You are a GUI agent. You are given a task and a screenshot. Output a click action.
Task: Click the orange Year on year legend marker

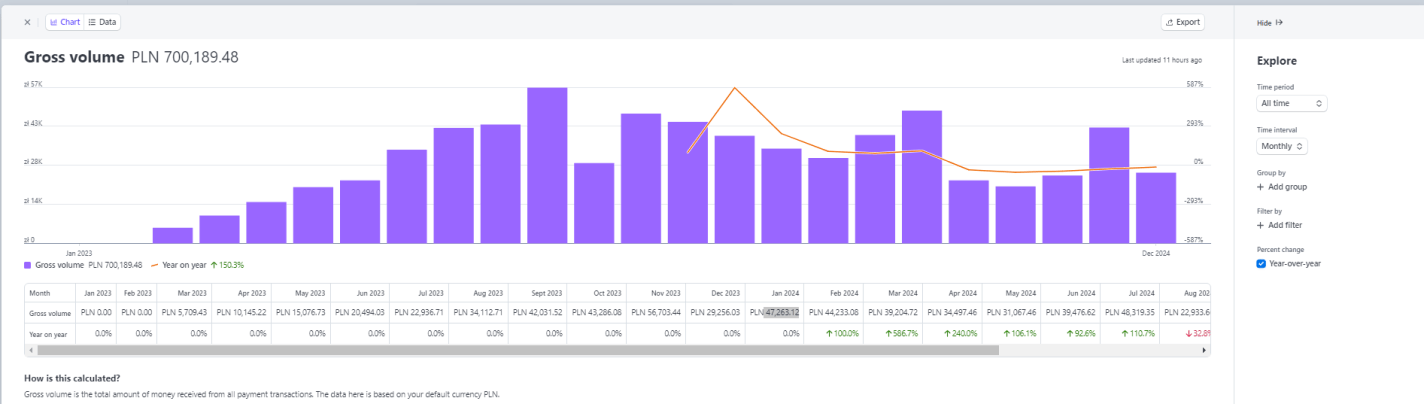tap(154, 265)
